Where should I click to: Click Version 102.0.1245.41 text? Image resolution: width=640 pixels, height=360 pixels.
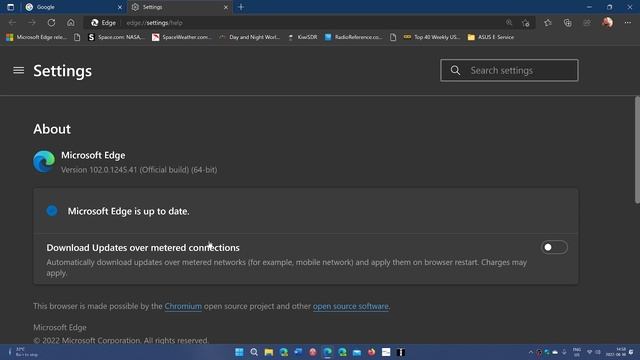[x=139, y=170]
